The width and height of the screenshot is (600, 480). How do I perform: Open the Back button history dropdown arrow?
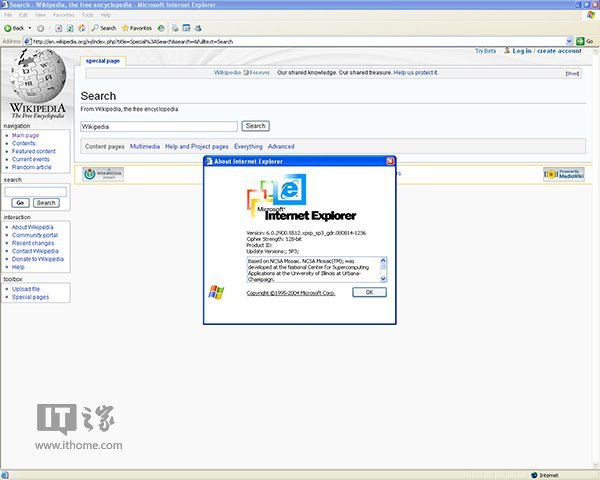pyautogui.click(x=30, y=28)
